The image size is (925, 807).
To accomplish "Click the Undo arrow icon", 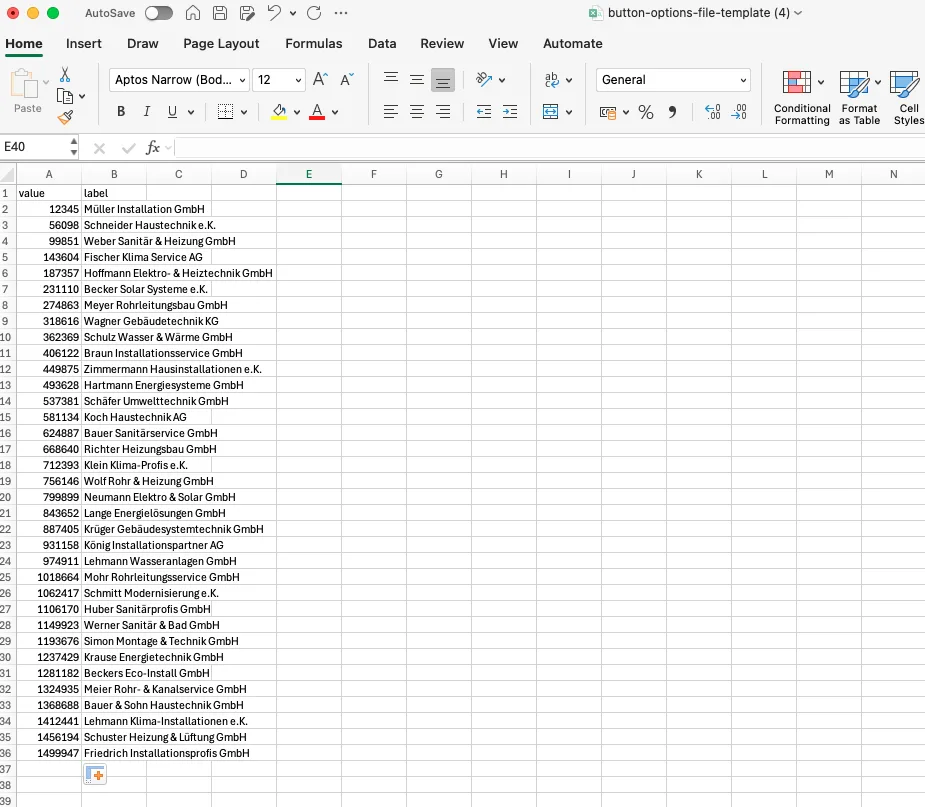I will 274,13.
